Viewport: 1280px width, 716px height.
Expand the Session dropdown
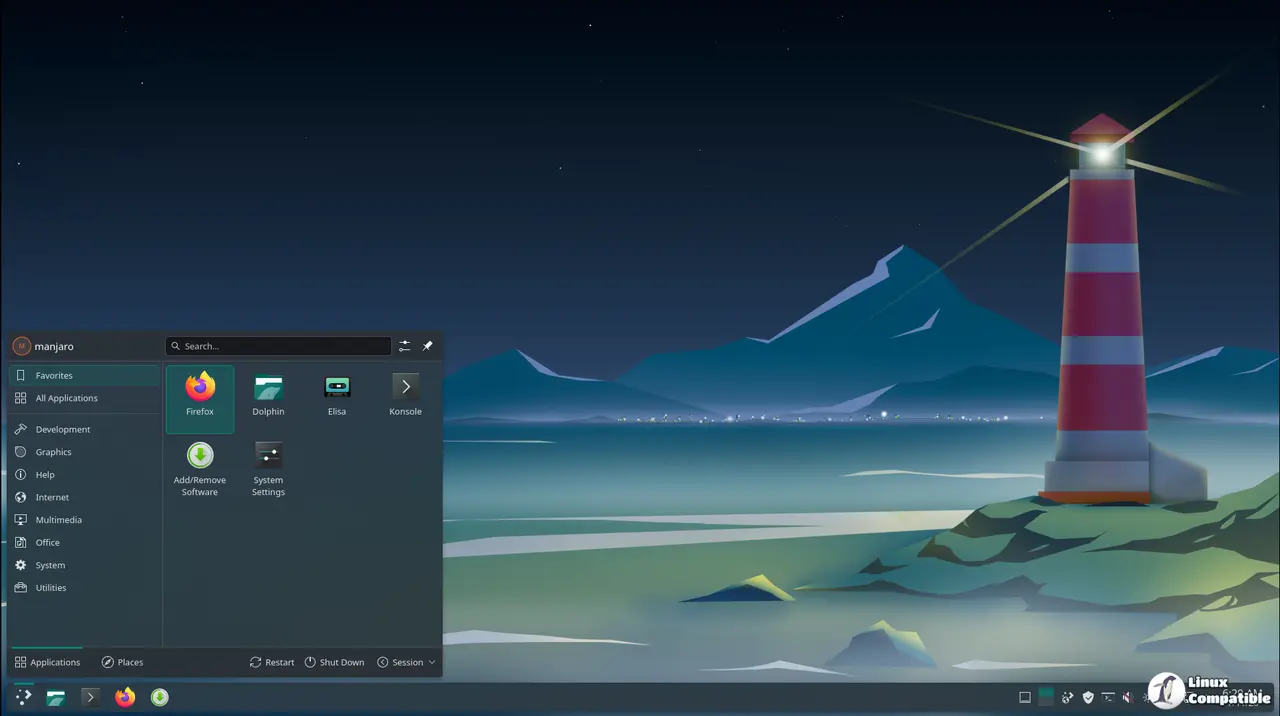click(406, 662)
